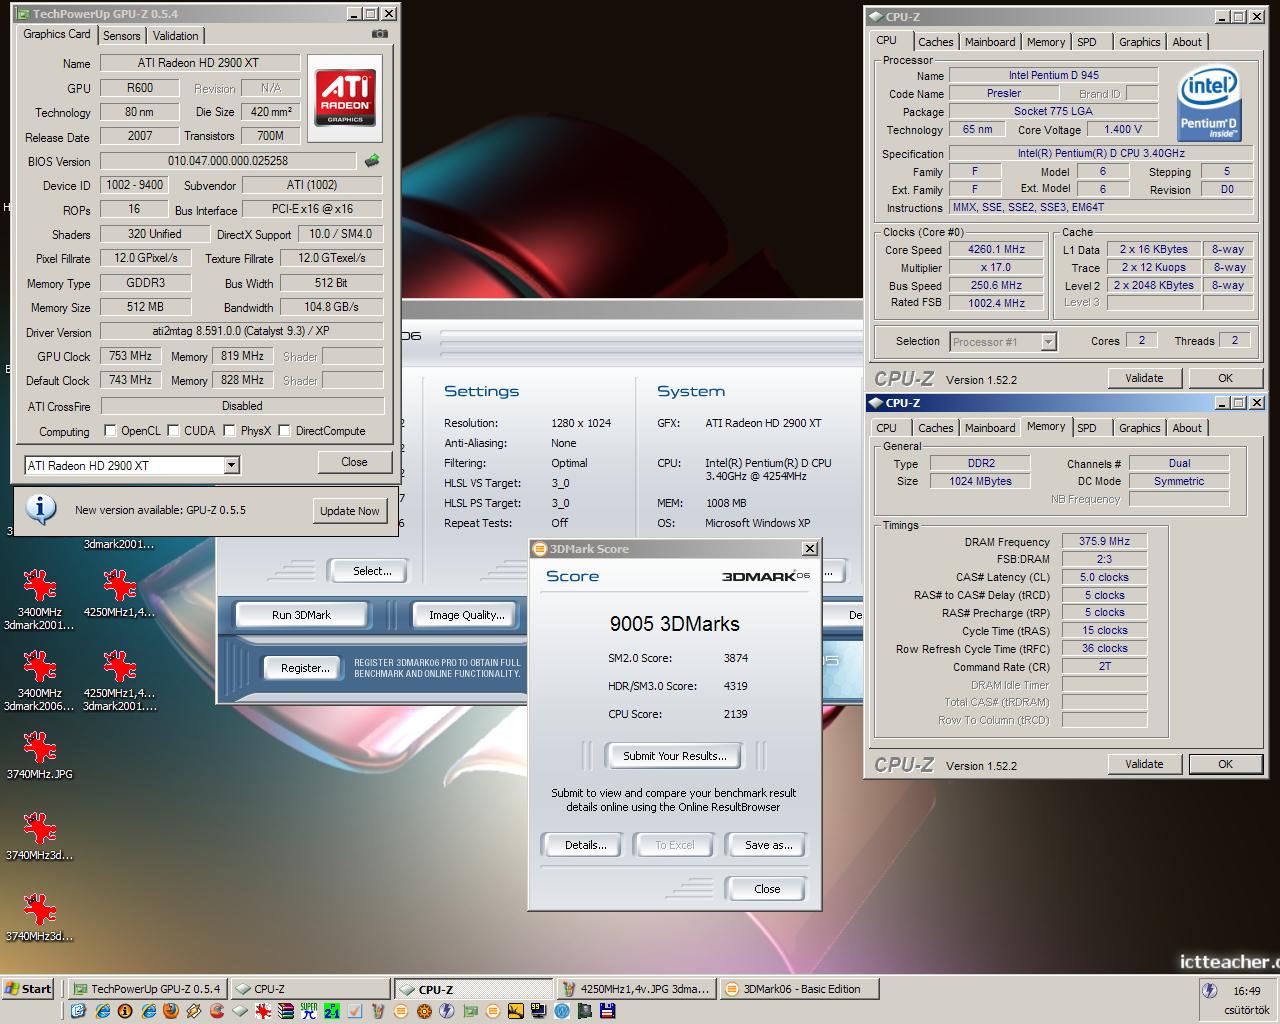Enable the OpenCL computing checkbox
The image size is (1280, 1024).
(x=111, y=431)
